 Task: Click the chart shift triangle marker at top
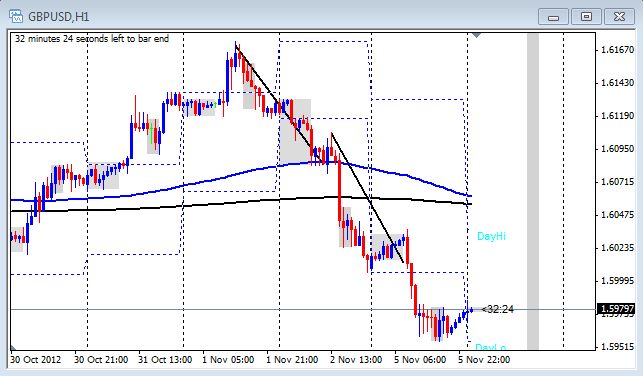tap(476, 36)
